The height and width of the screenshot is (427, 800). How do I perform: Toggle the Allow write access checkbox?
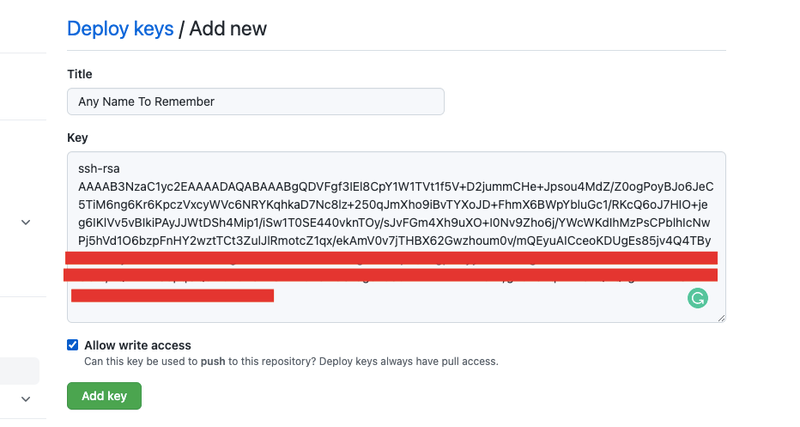73,345
